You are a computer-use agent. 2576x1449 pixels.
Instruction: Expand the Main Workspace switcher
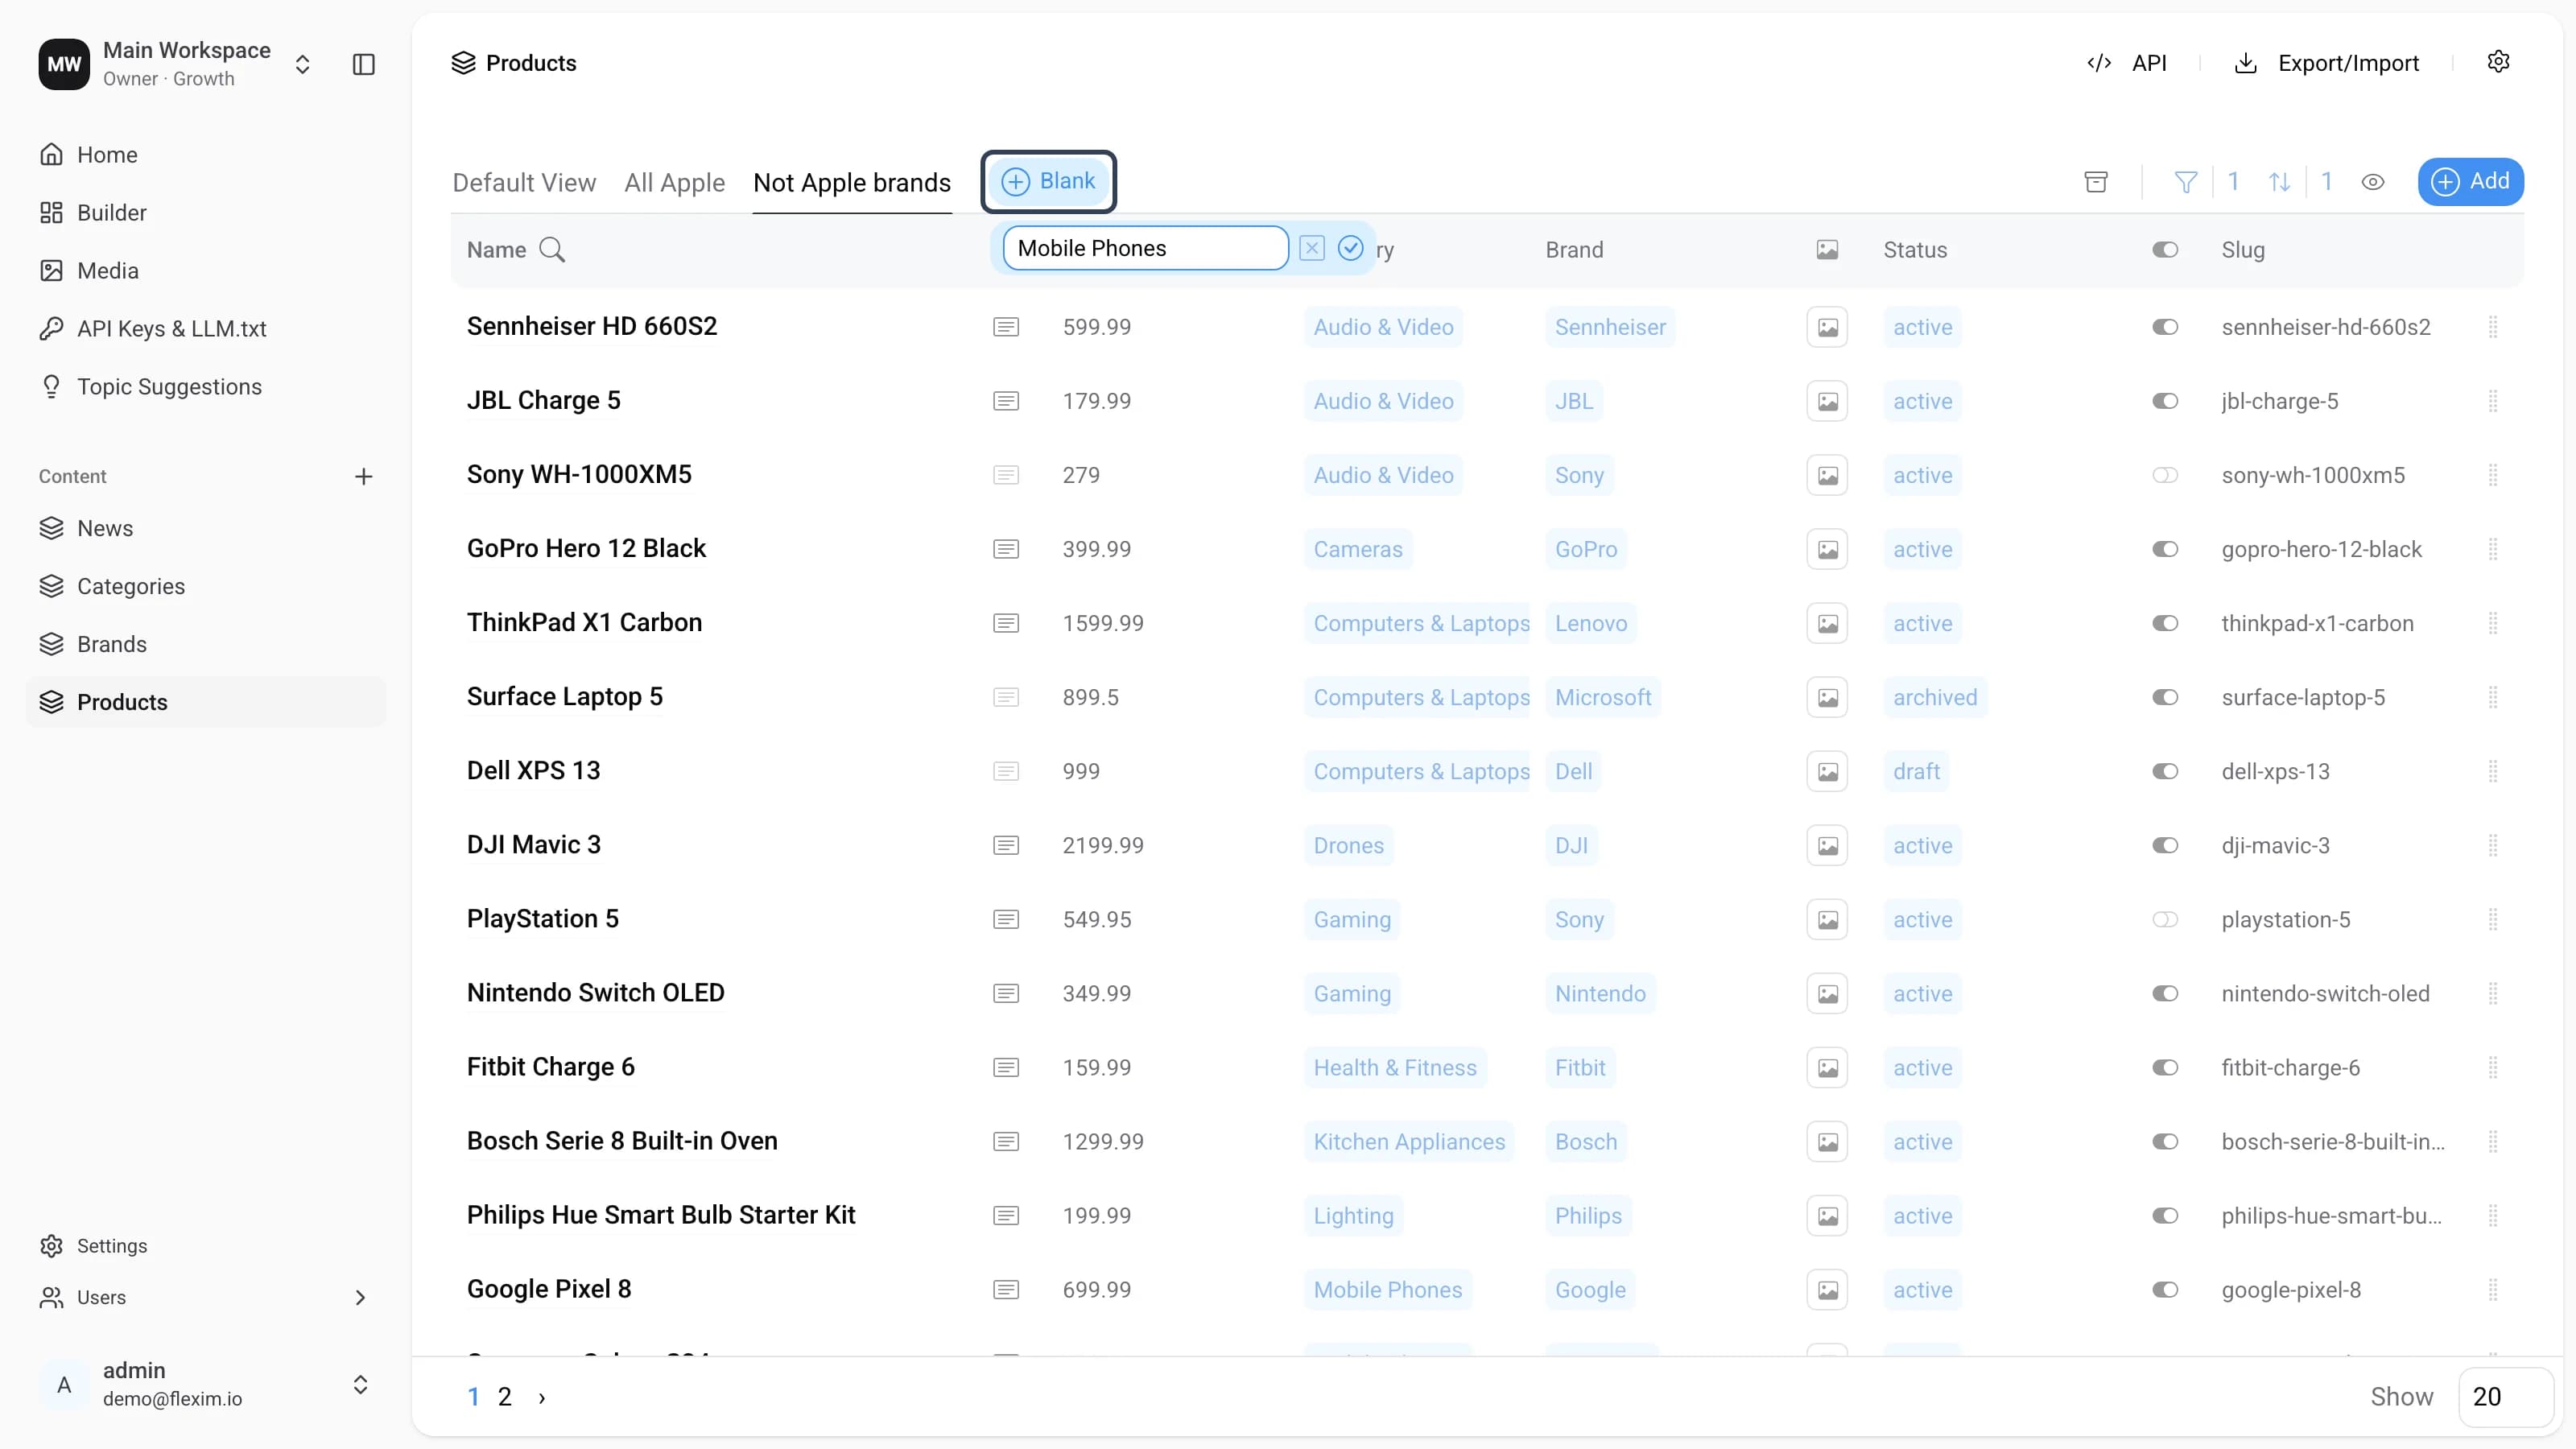tap(302, 64)
